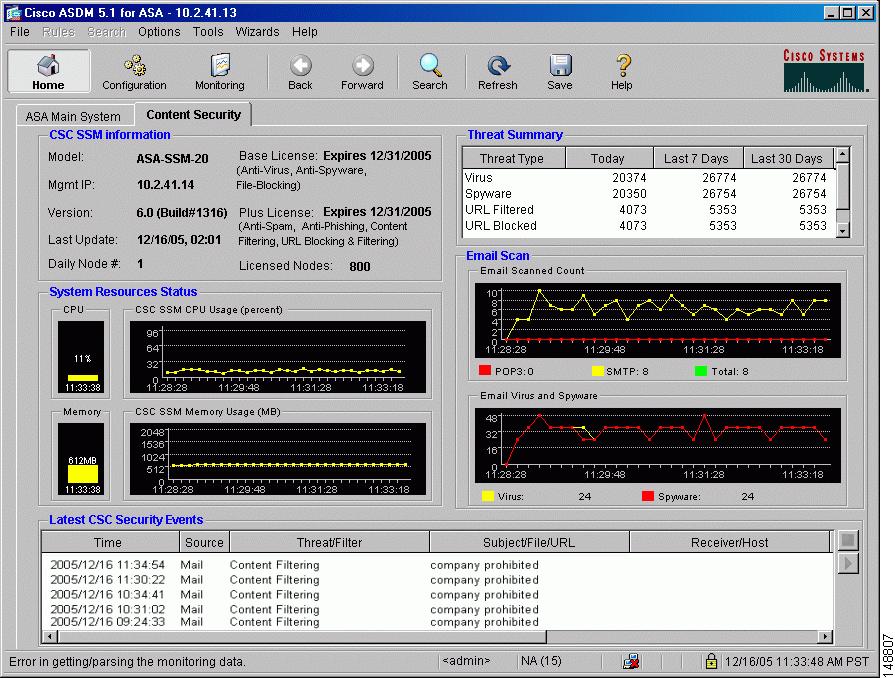
Task: Open Help question mark icon
Action: 622,71
